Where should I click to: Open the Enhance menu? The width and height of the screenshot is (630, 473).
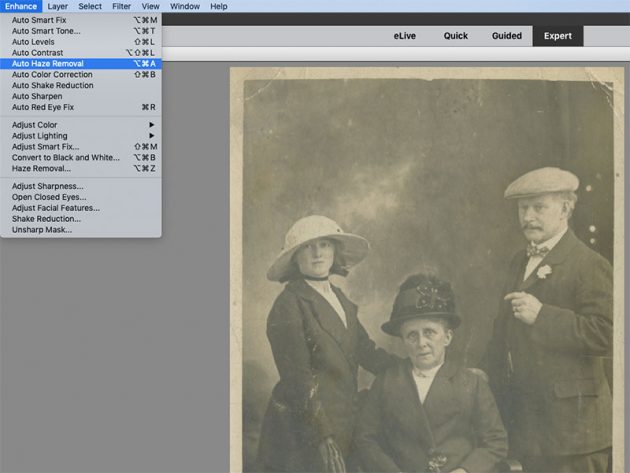[x=21, y=6]
